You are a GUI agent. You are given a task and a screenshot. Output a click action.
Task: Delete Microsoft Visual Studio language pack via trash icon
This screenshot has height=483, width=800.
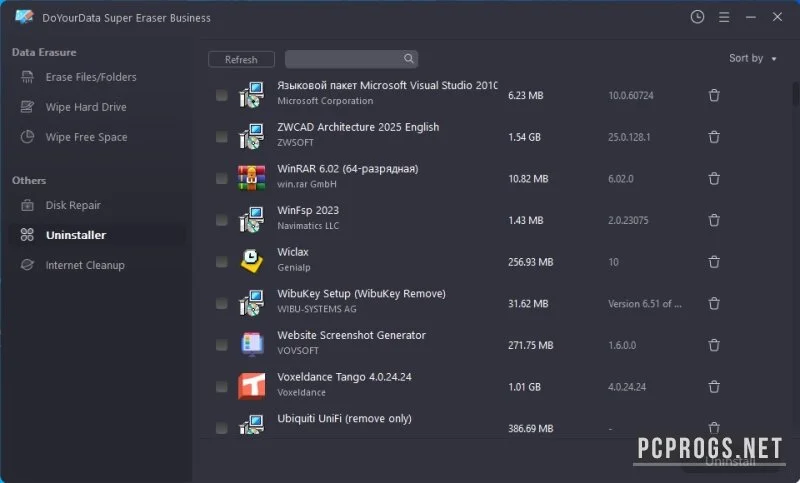(x=714, y=95)
